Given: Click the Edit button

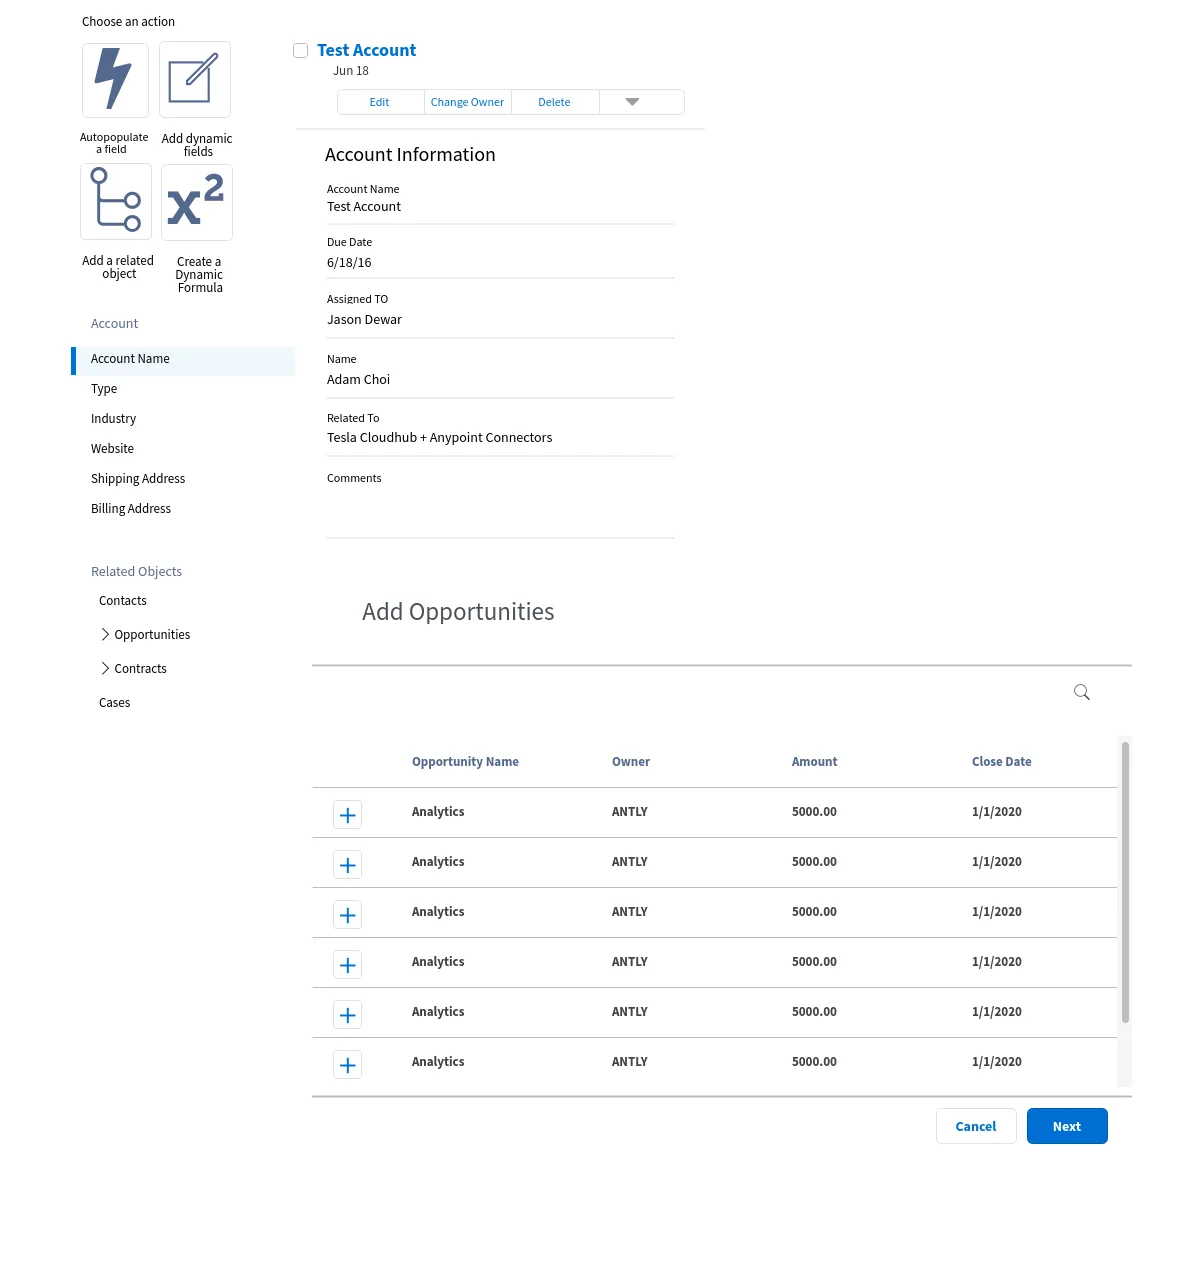Looking at the screenshot, I should pos(380,102).
